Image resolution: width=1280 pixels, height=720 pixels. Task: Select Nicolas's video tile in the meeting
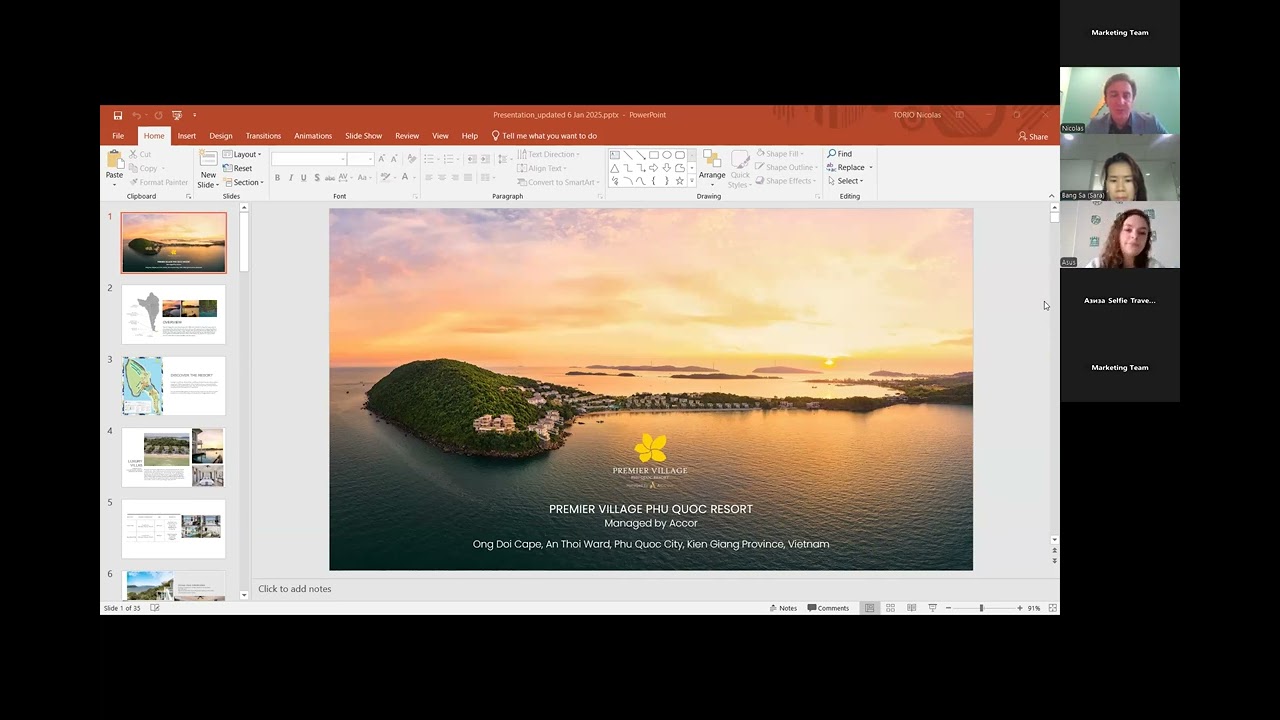coord(1120,100)
